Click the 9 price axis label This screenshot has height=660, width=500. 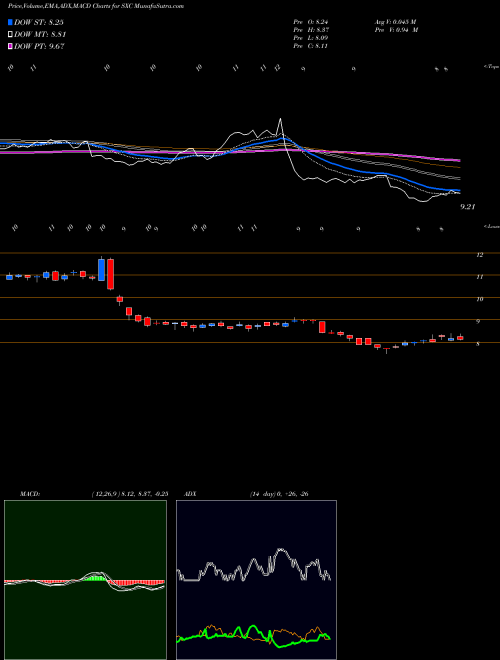click(478, 322)
